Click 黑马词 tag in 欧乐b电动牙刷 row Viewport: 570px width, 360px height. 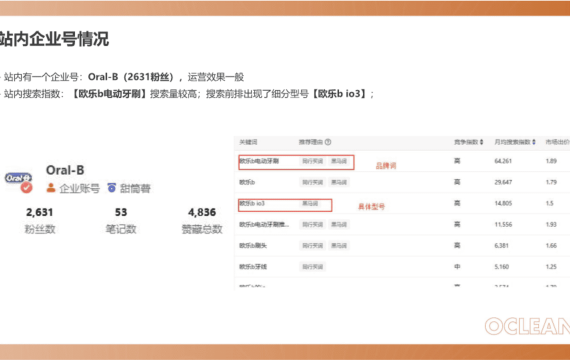coord(338,161)
